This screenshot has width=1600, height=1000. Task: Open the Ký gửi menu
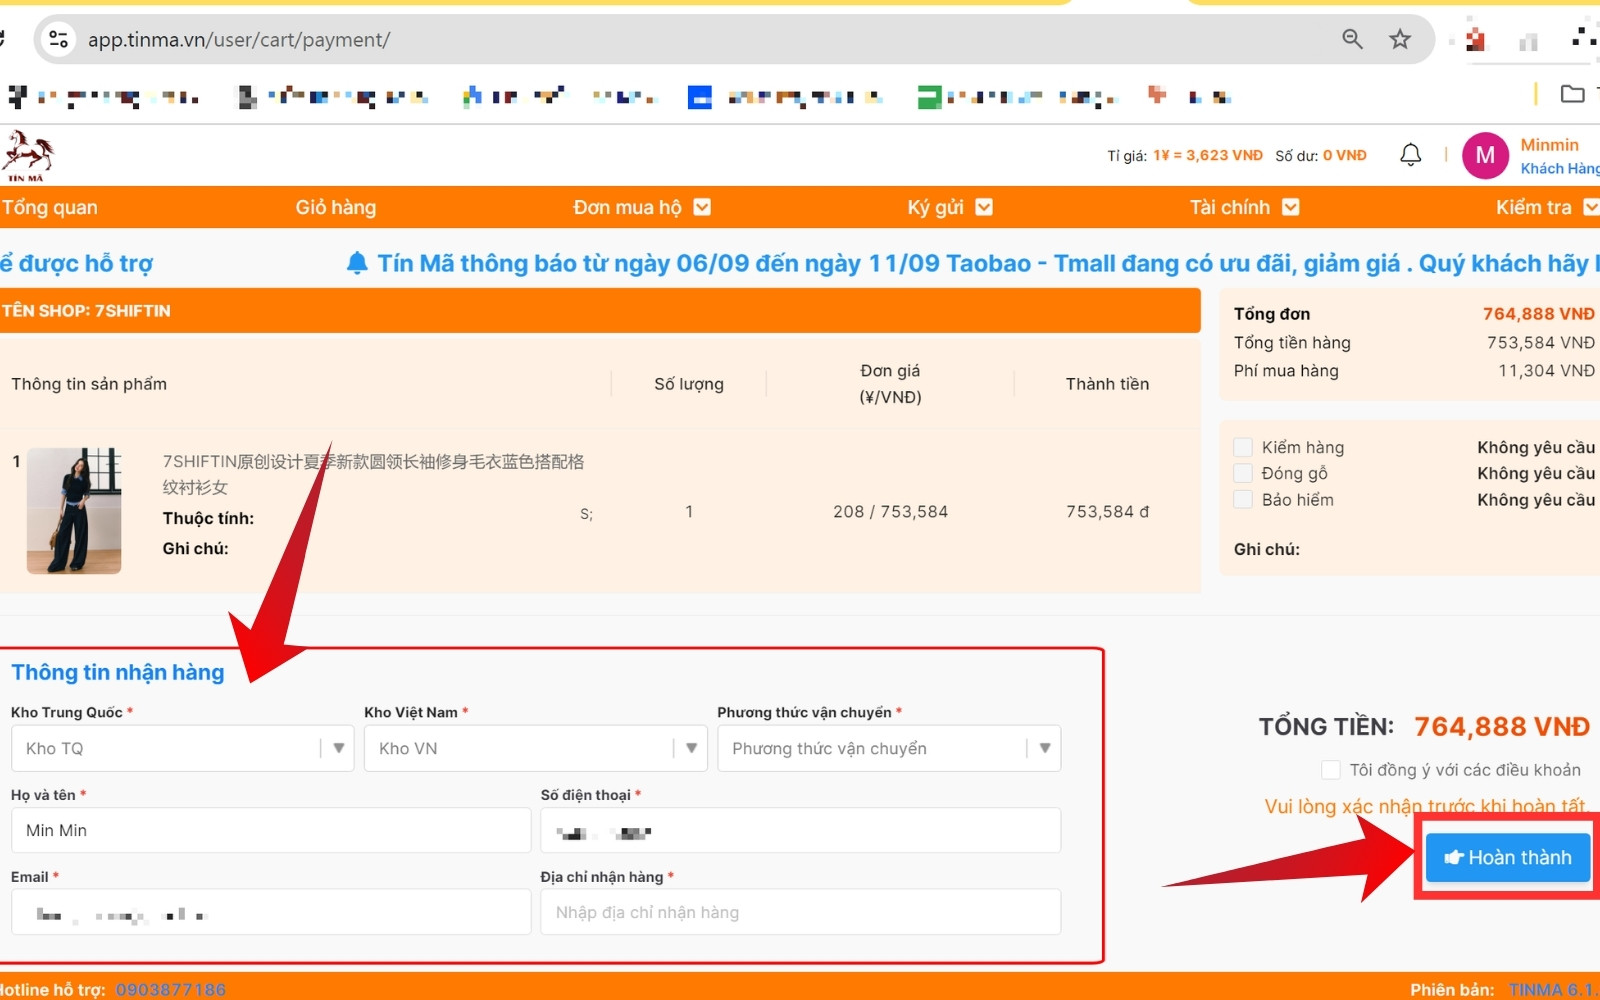click(935, 207)
